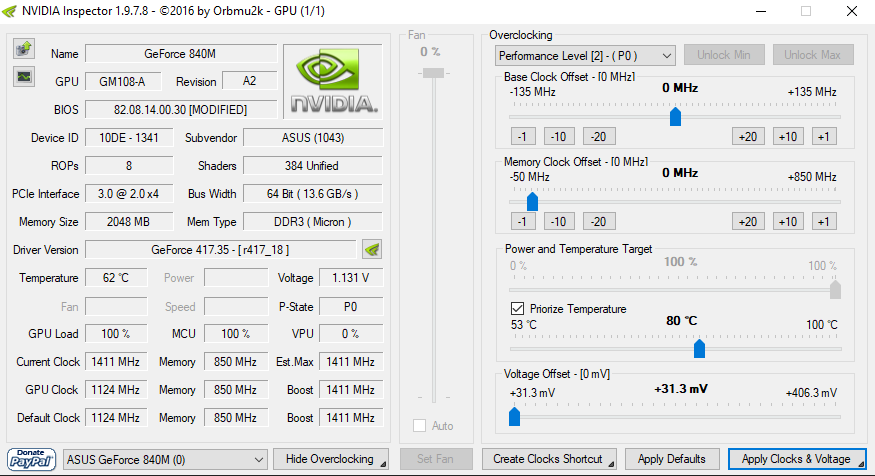Click the Default Clock 1124 MHz field
This screenshot has height=476, width=875.
coord(116,417)
